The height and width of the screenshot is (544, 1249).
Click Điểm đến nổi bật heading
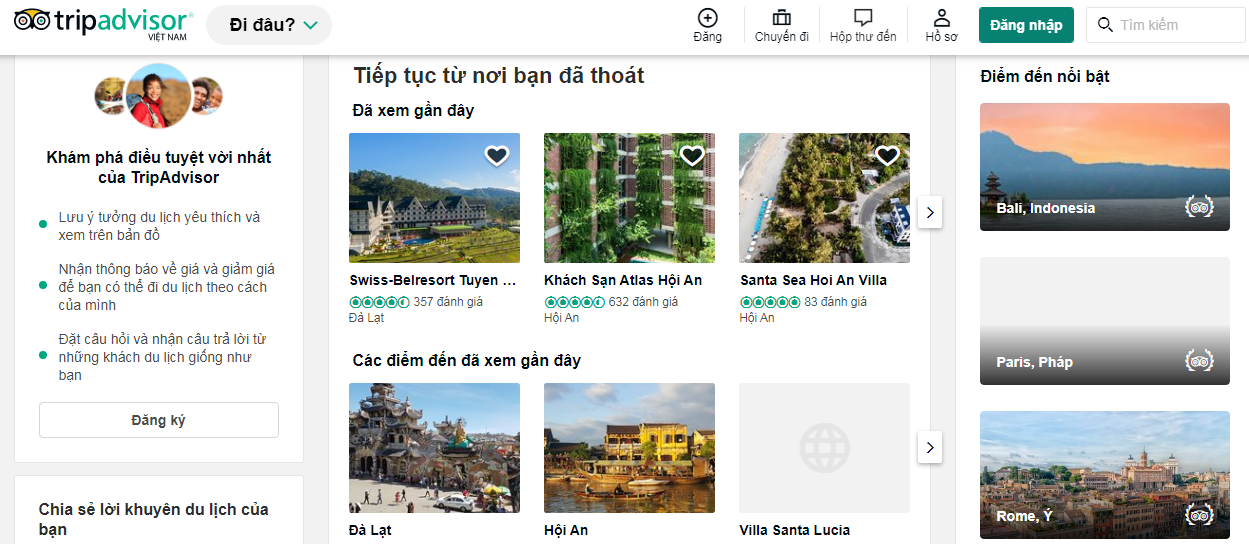tap(1045, 76)
